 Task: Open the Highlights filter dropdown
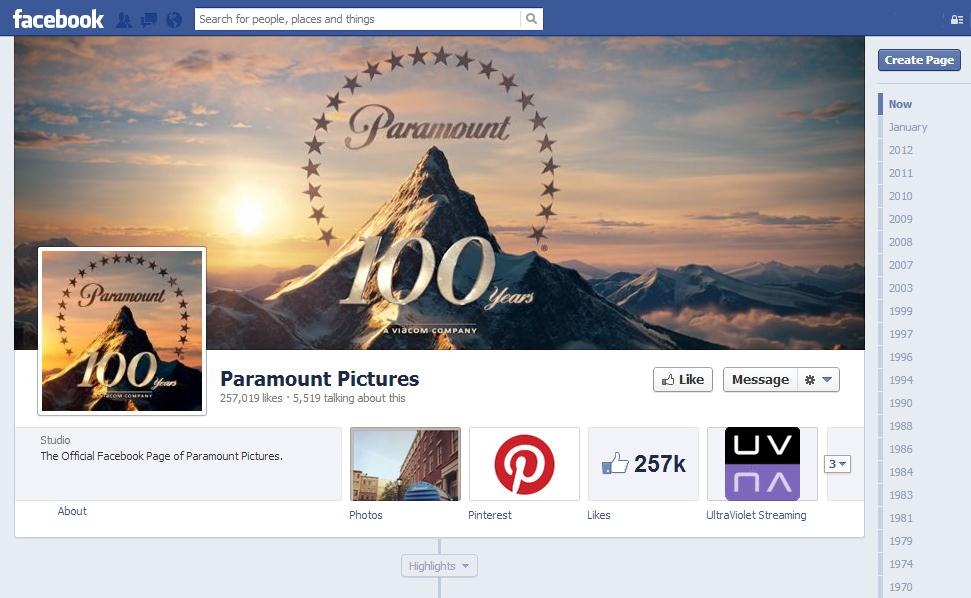coord(439,566)
